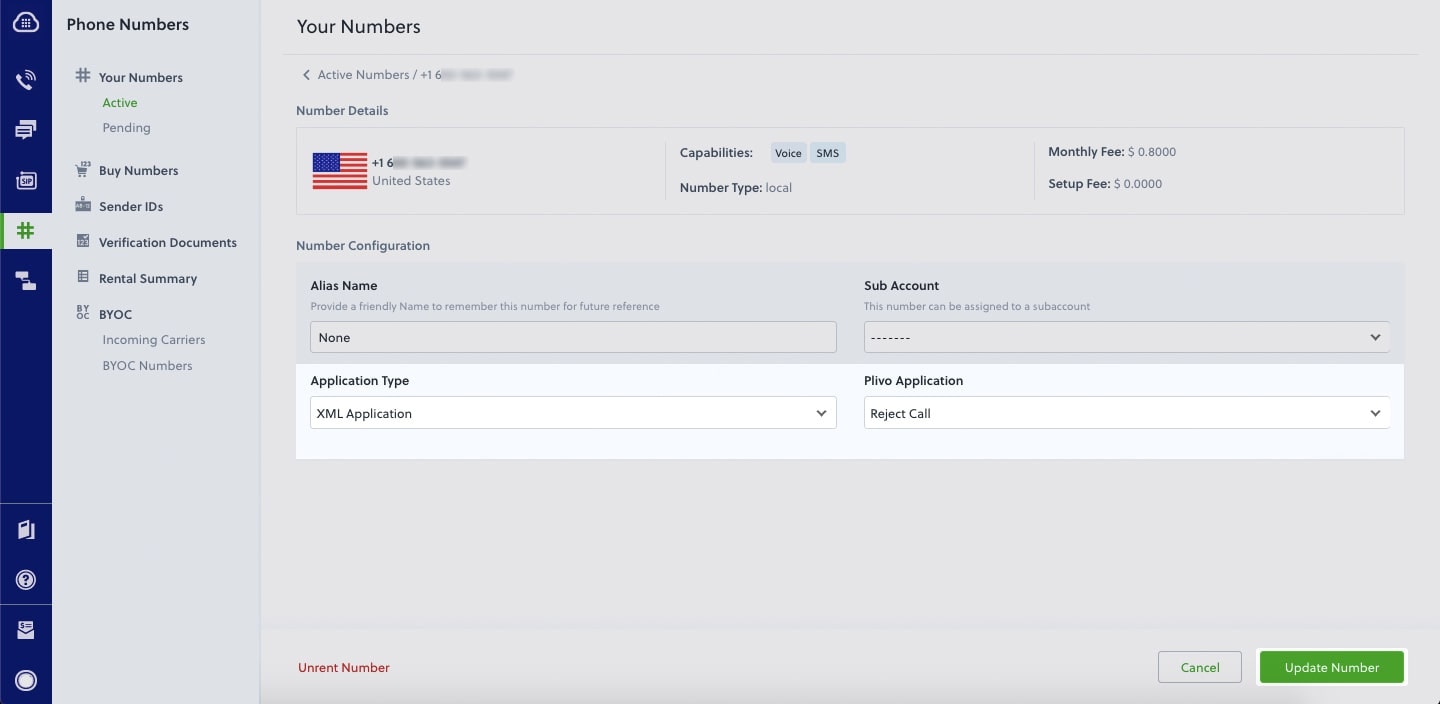Click the Unrent Number link
1440x704 pixels.
[343, 667]
